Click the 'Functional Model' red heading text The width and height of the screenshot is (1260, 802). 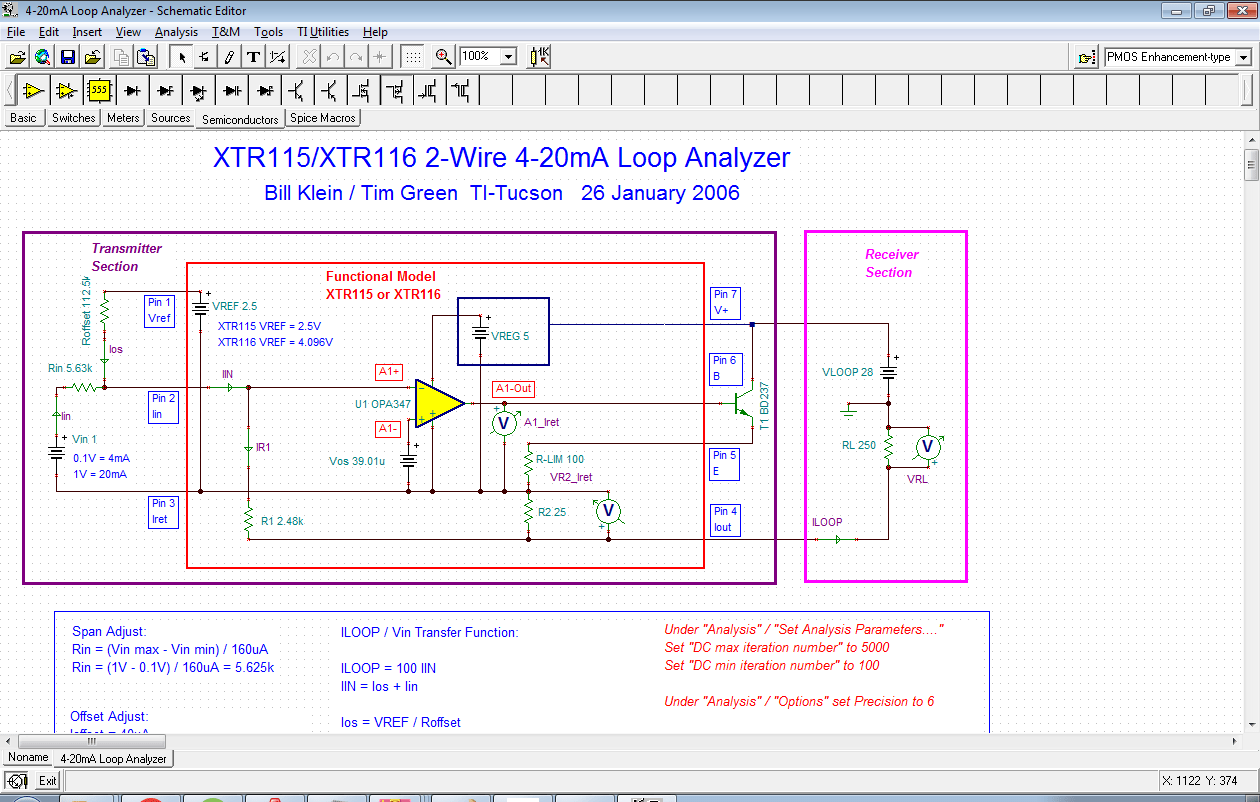click(x=381, y=277)
